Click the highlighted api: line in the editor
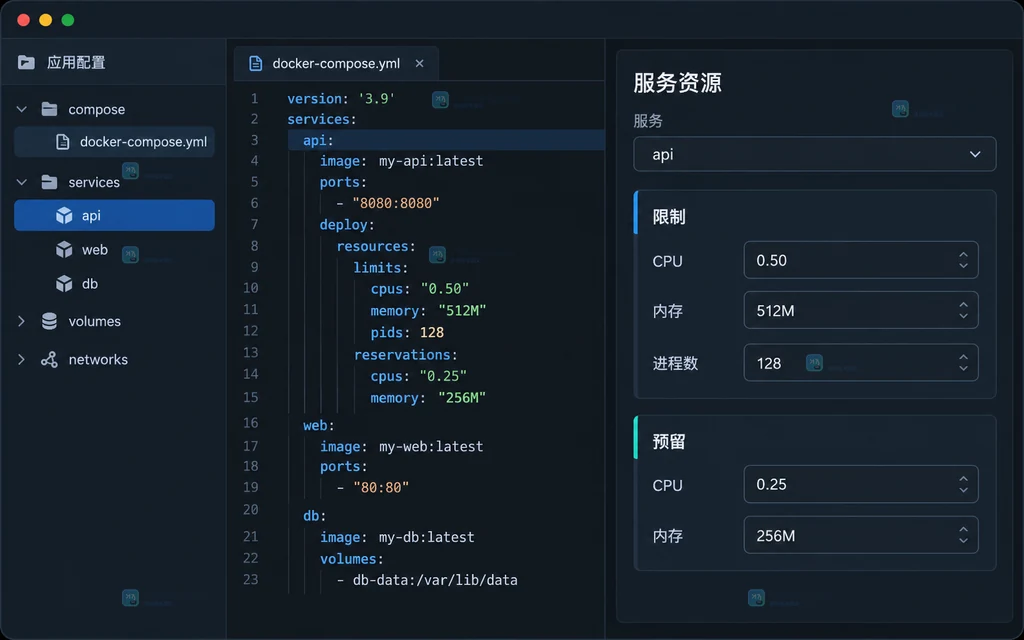Viewport: 1024px width, 640px height. click(446, 140)
